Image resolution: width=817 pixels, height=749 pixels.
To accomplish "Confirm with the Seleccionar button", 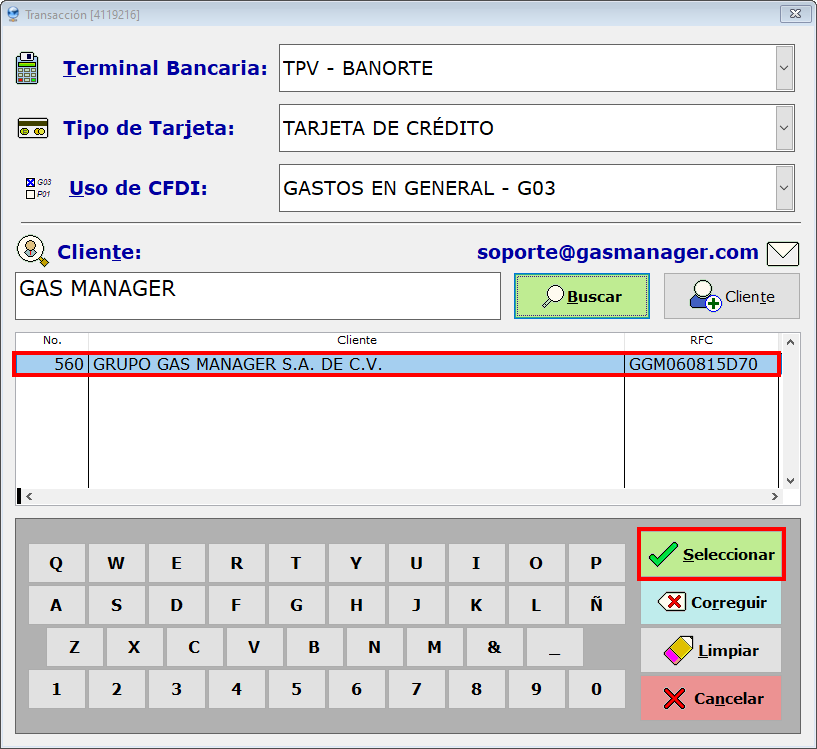I will (711, 555).
